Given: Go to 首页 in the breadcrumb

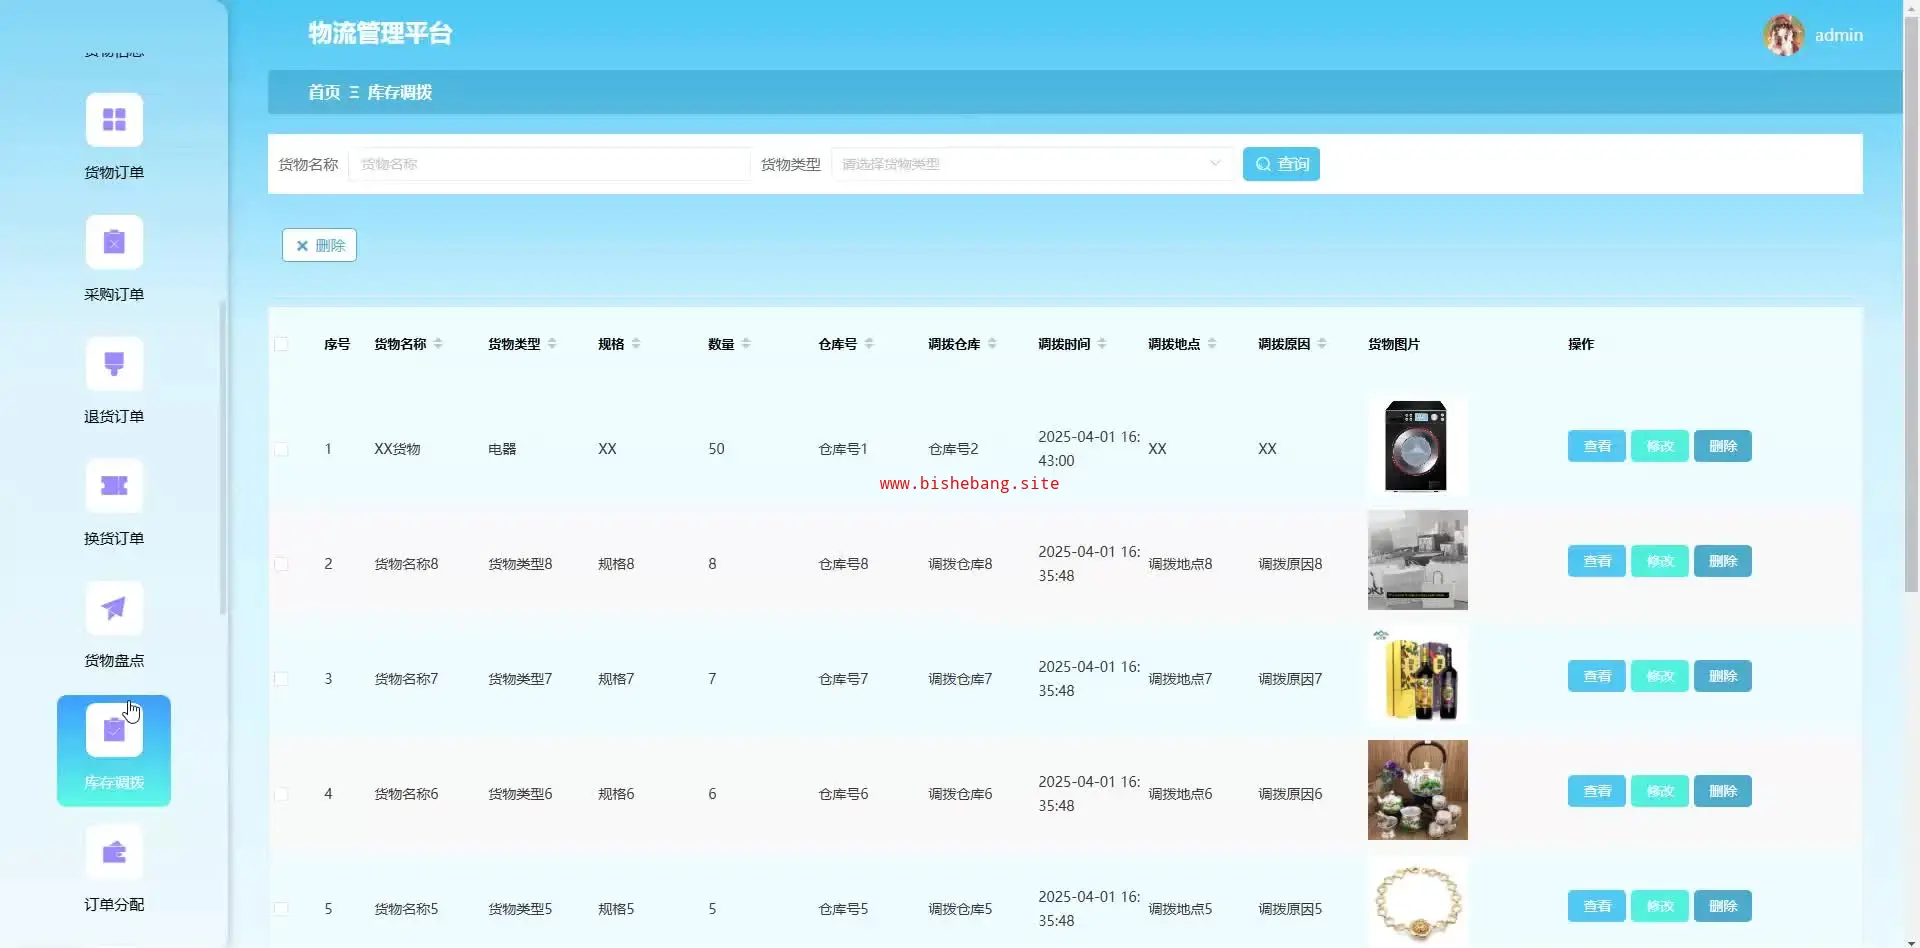Looking at the screenshot, I should 323,92.
